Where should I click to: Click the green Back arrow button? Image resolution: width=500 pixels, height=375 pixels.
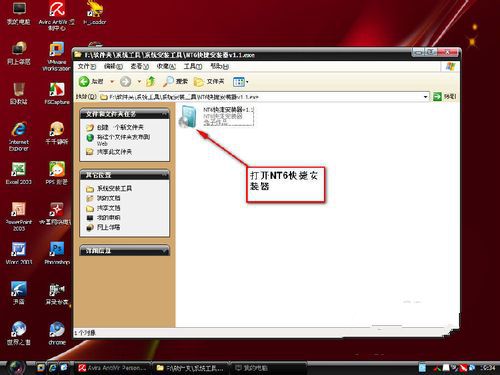tap(84, 81)
